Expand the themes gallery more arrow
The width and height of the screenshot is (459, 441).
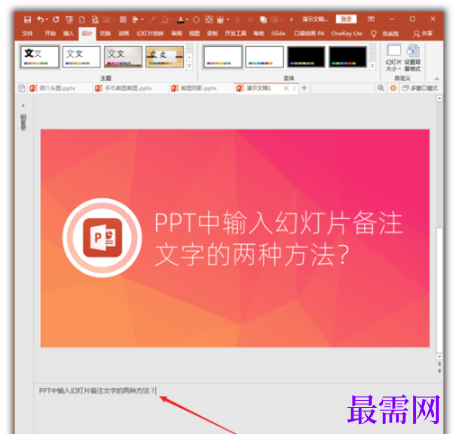[189, 66]
